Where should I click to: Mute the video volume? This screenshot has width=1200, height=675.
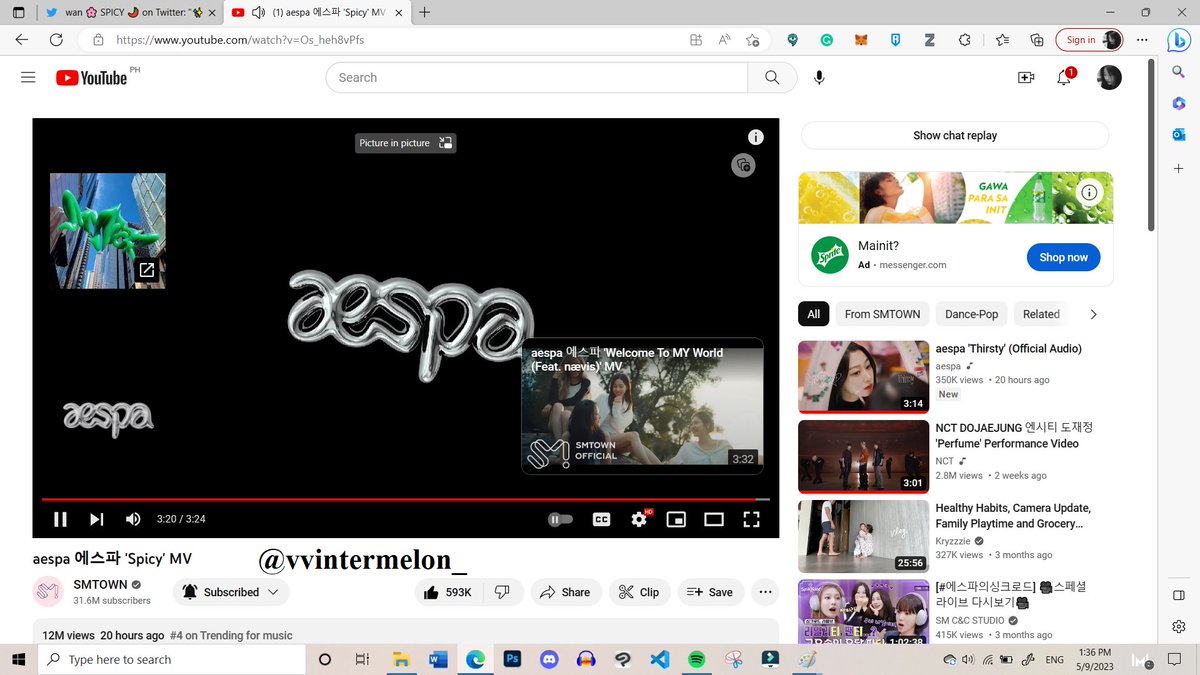(133, 519)
